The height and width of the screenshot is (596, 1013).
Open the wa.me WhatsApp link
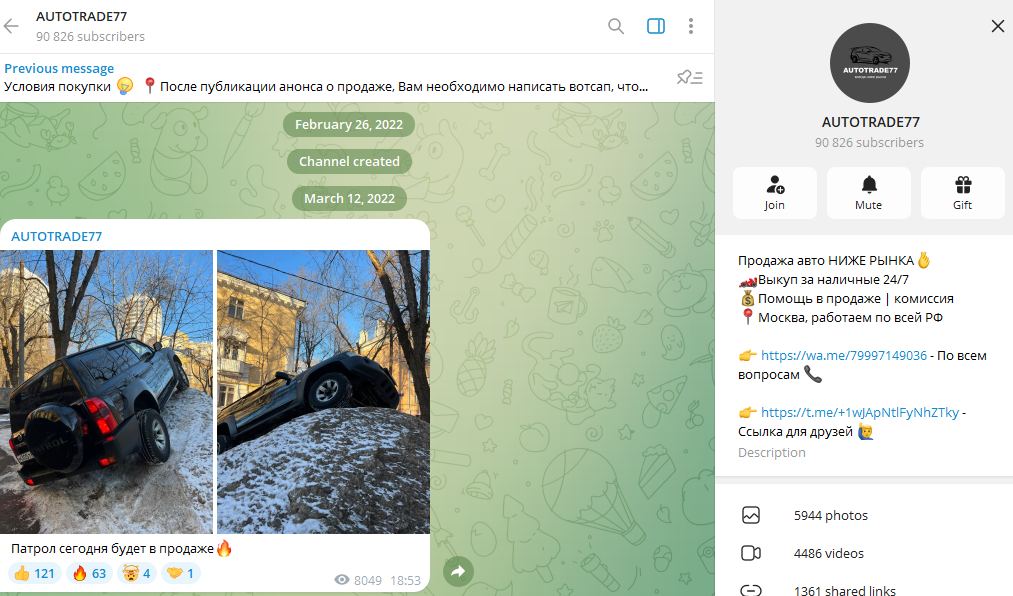[x=844, y=355]
